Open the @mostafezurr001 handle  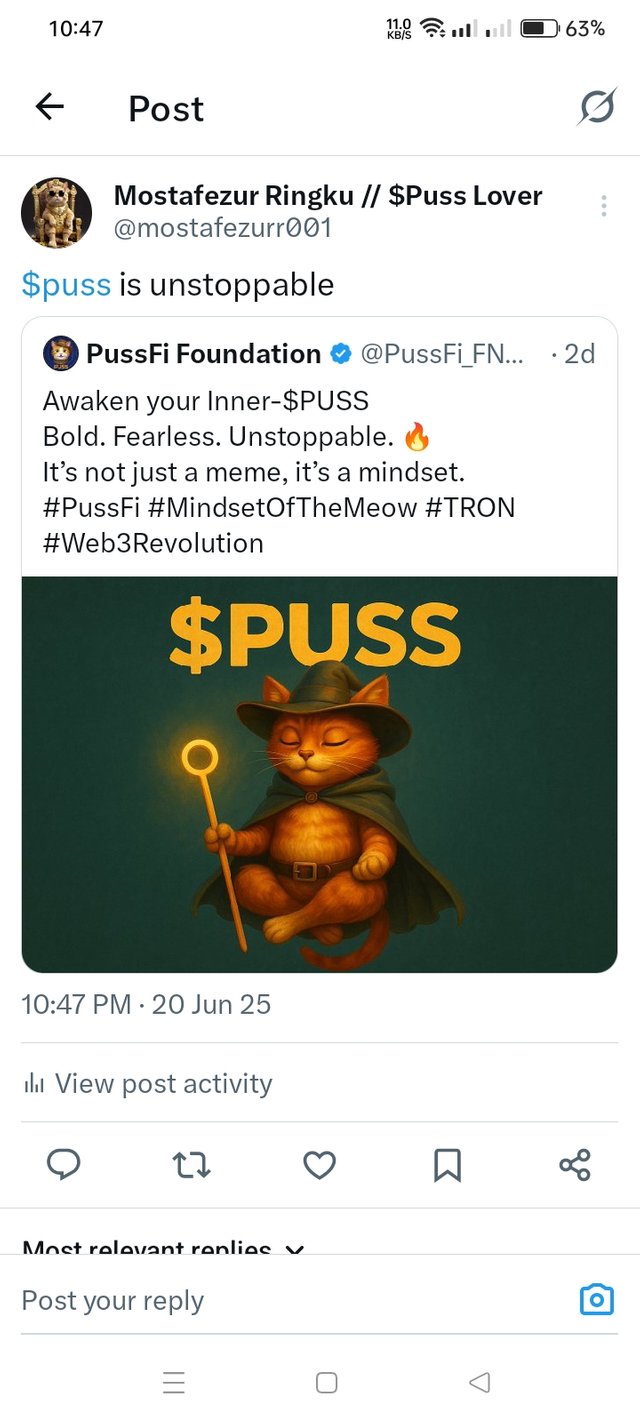[x=222, y=228]
